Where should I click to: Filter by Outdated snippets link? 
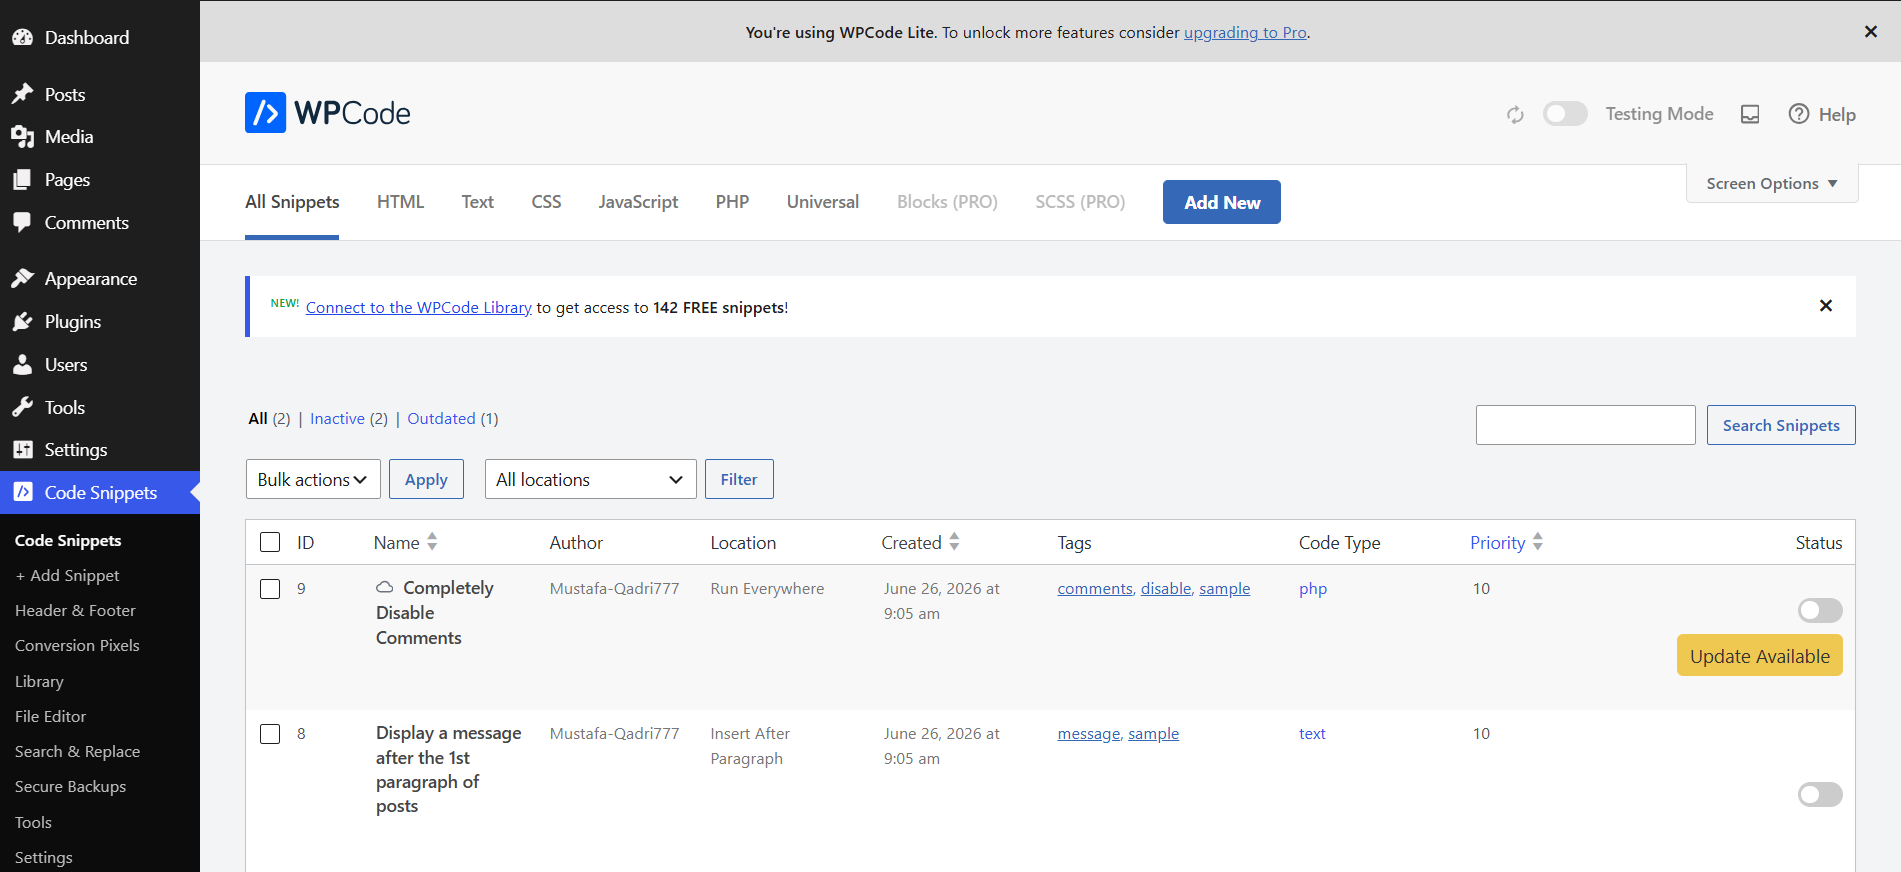[x=441, y=418]
